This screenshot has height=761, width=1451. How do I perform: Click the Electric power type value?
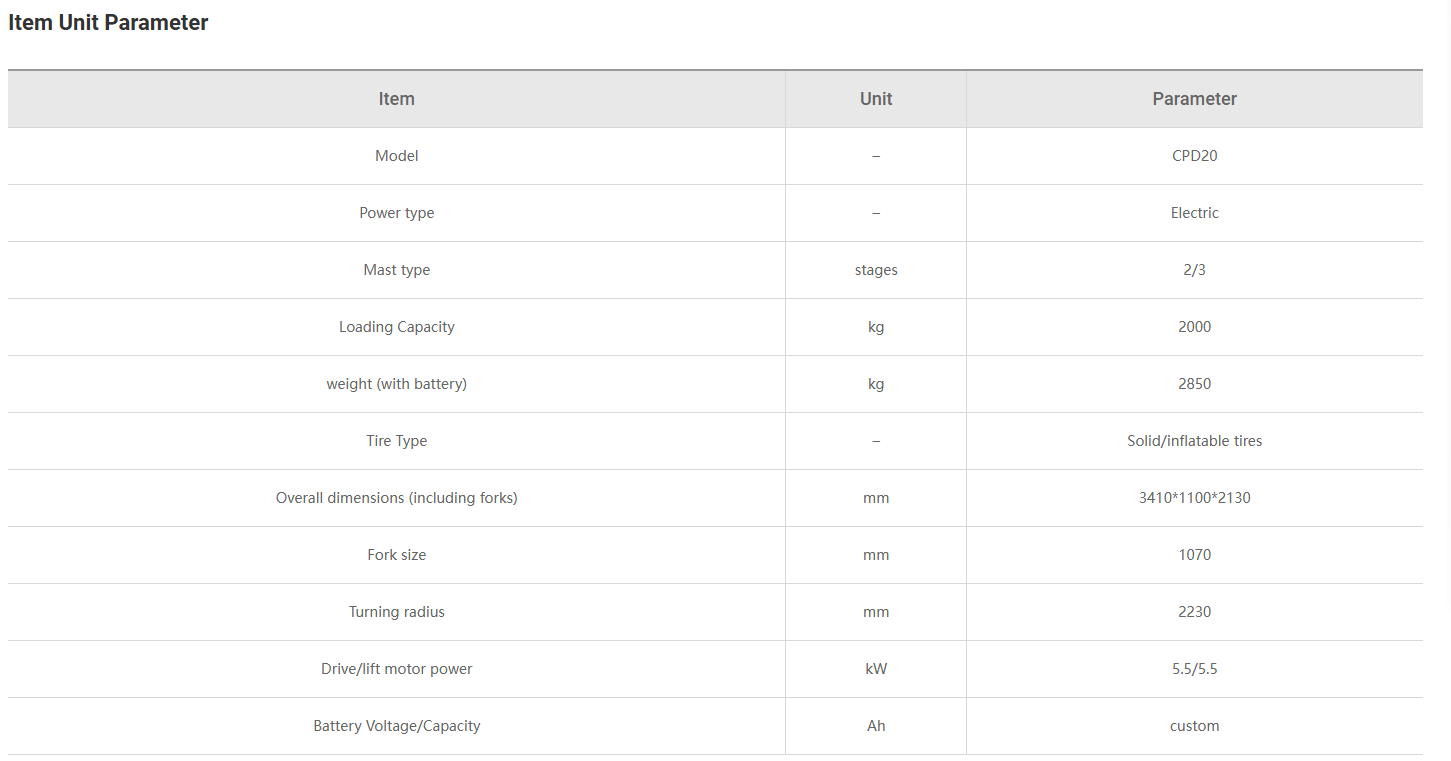(1194, 213)
